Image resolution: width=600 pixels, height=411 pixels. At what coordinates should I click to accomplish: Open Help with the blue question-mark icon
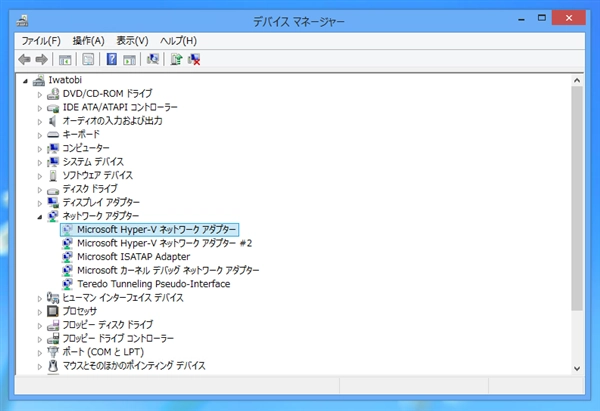[x=111, y=59]
